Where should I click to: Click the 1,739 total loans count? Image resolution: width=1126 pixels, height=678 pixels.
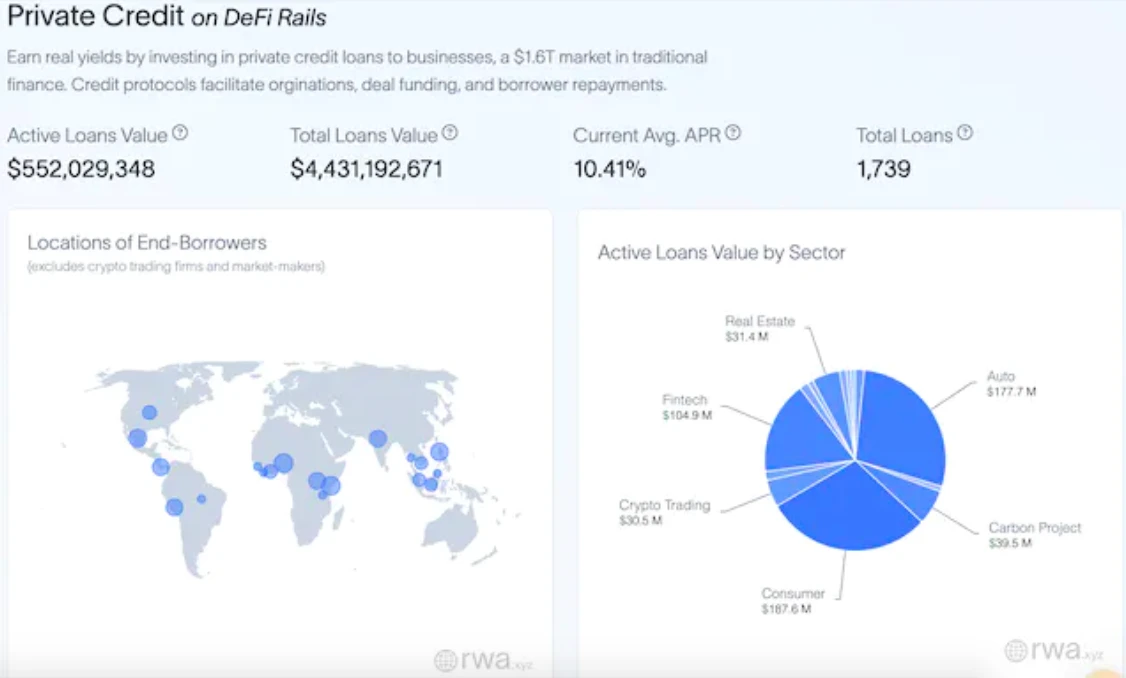tap(883, 169)
